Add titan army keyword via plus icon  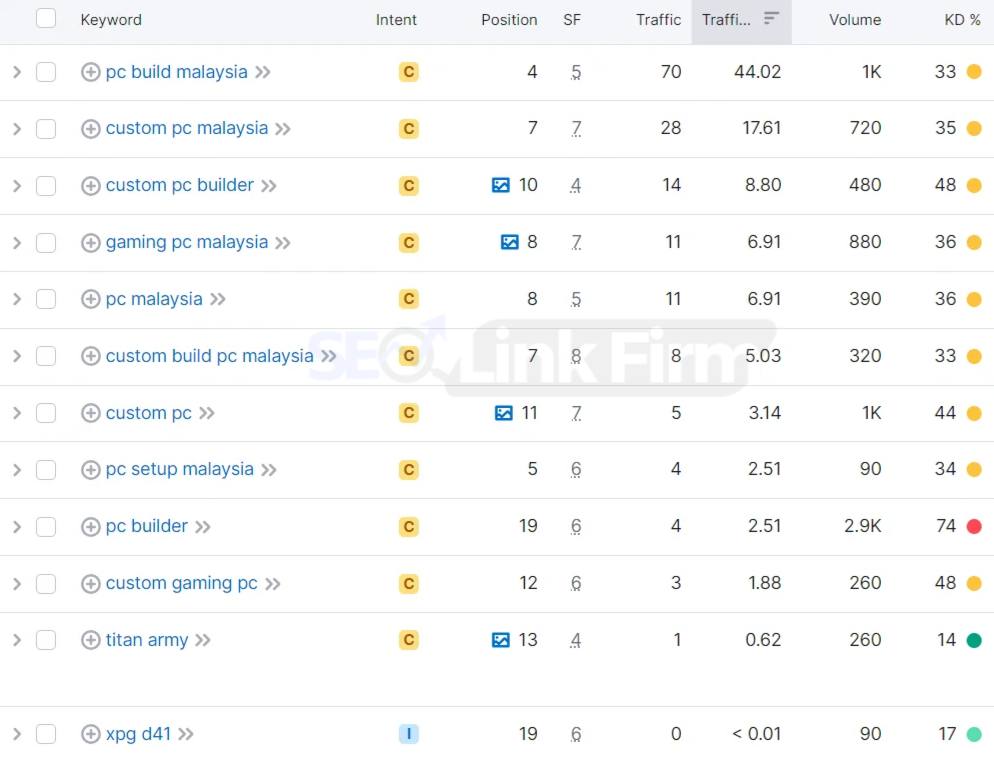tap(91, 640)
